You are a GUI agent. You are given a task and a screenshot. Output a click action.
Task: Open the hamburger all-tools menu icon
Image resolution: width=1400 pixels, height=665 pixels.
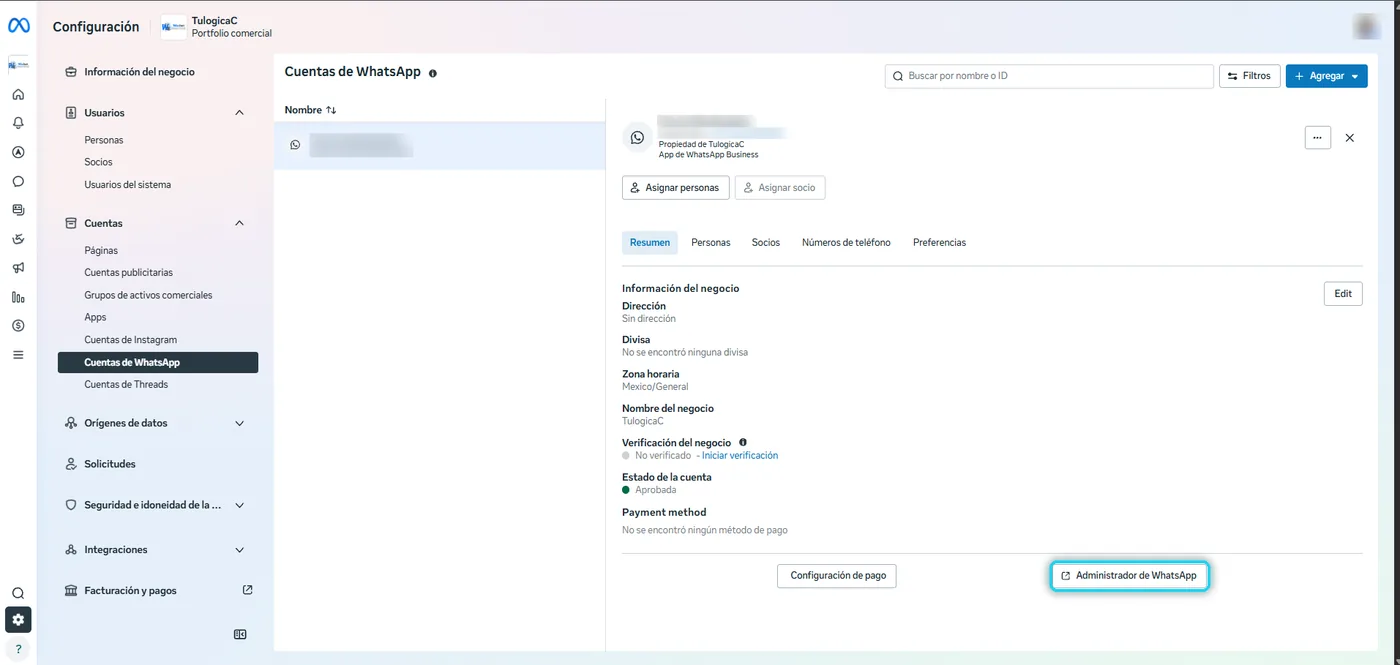[x=18, y=354]
